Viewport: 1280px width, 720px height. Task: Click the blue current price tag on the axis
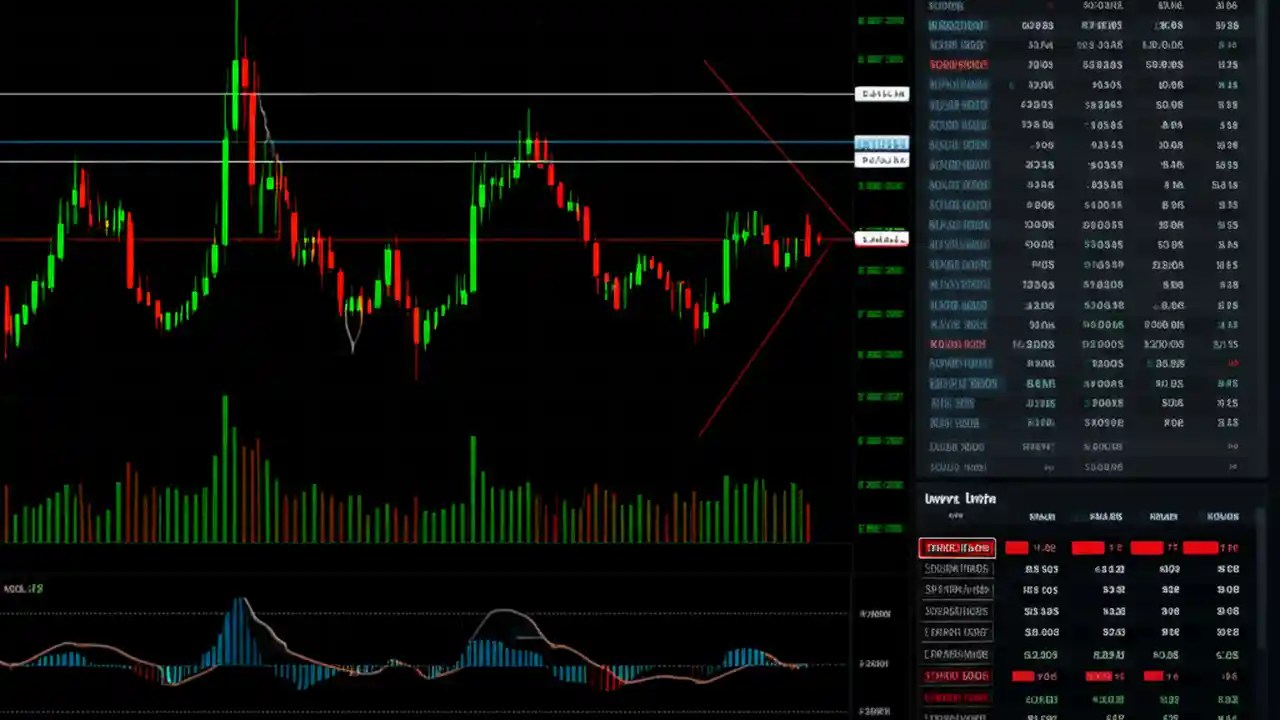tap(881, 144)
